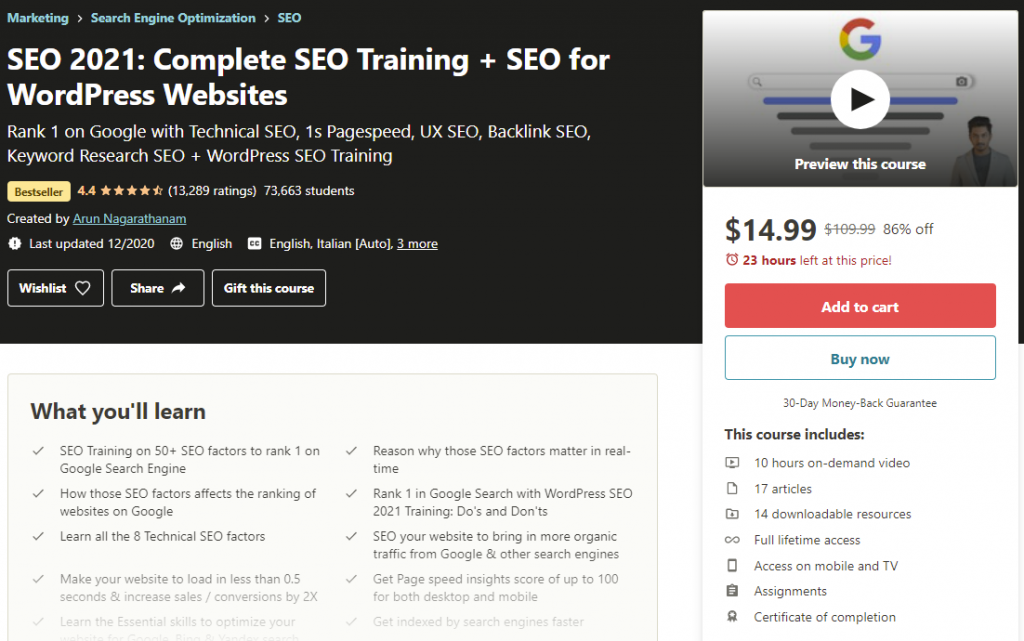This screenshot has height=641, width=1024.
Task: Click the on-demand video icon
Action: 732,463
